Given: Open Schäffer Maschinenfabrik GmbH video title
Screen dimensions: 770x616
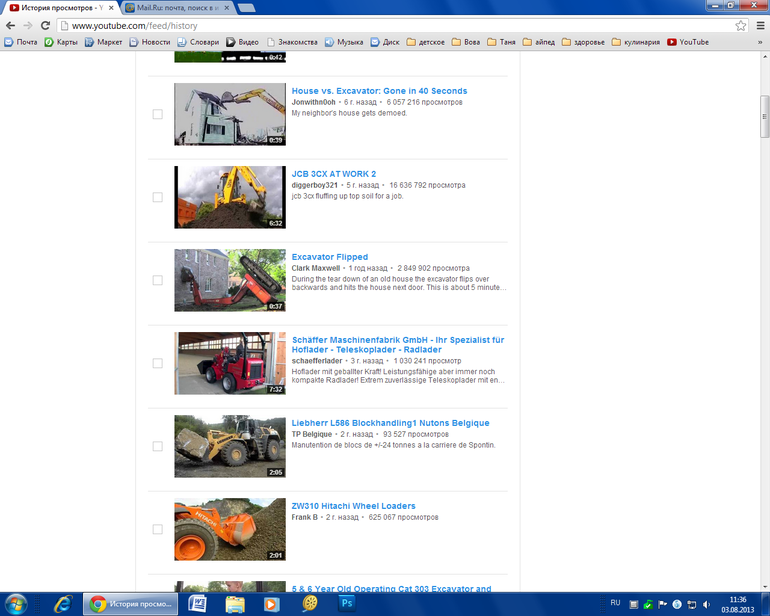Looking at the screenshot, I should click(398, 345).
